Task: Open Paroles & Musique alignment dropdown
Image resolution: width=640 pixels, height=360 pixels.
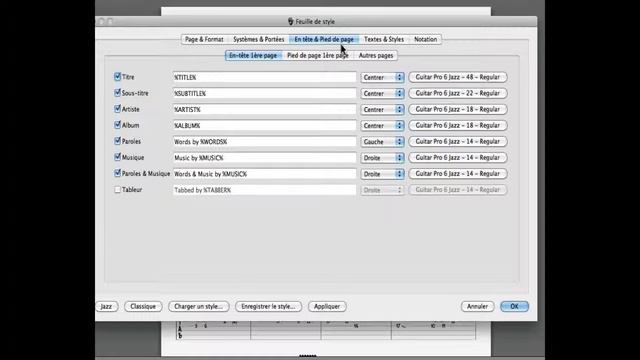Action: click(x=382, y=174)
